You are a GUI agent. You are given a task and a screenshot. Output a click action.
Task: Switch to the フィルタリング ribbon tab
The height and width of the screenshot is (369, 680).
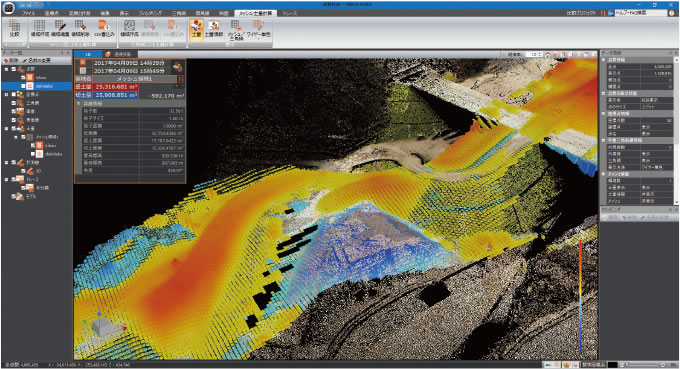[150, 13]
